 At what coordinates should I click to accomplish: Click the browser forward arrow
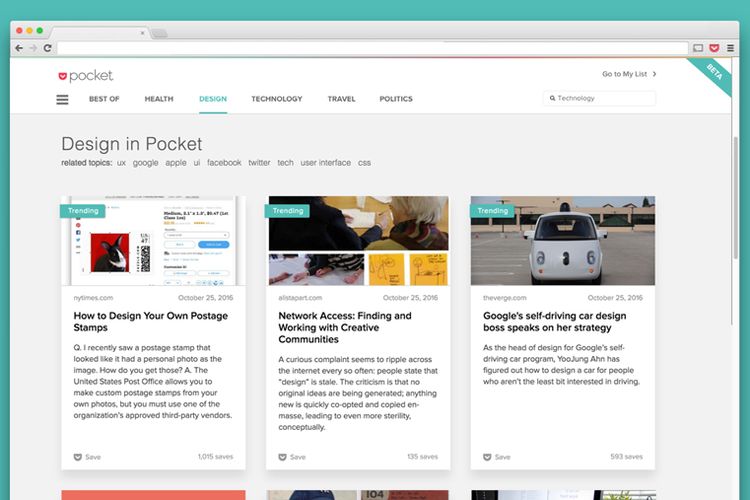point(33,48)
